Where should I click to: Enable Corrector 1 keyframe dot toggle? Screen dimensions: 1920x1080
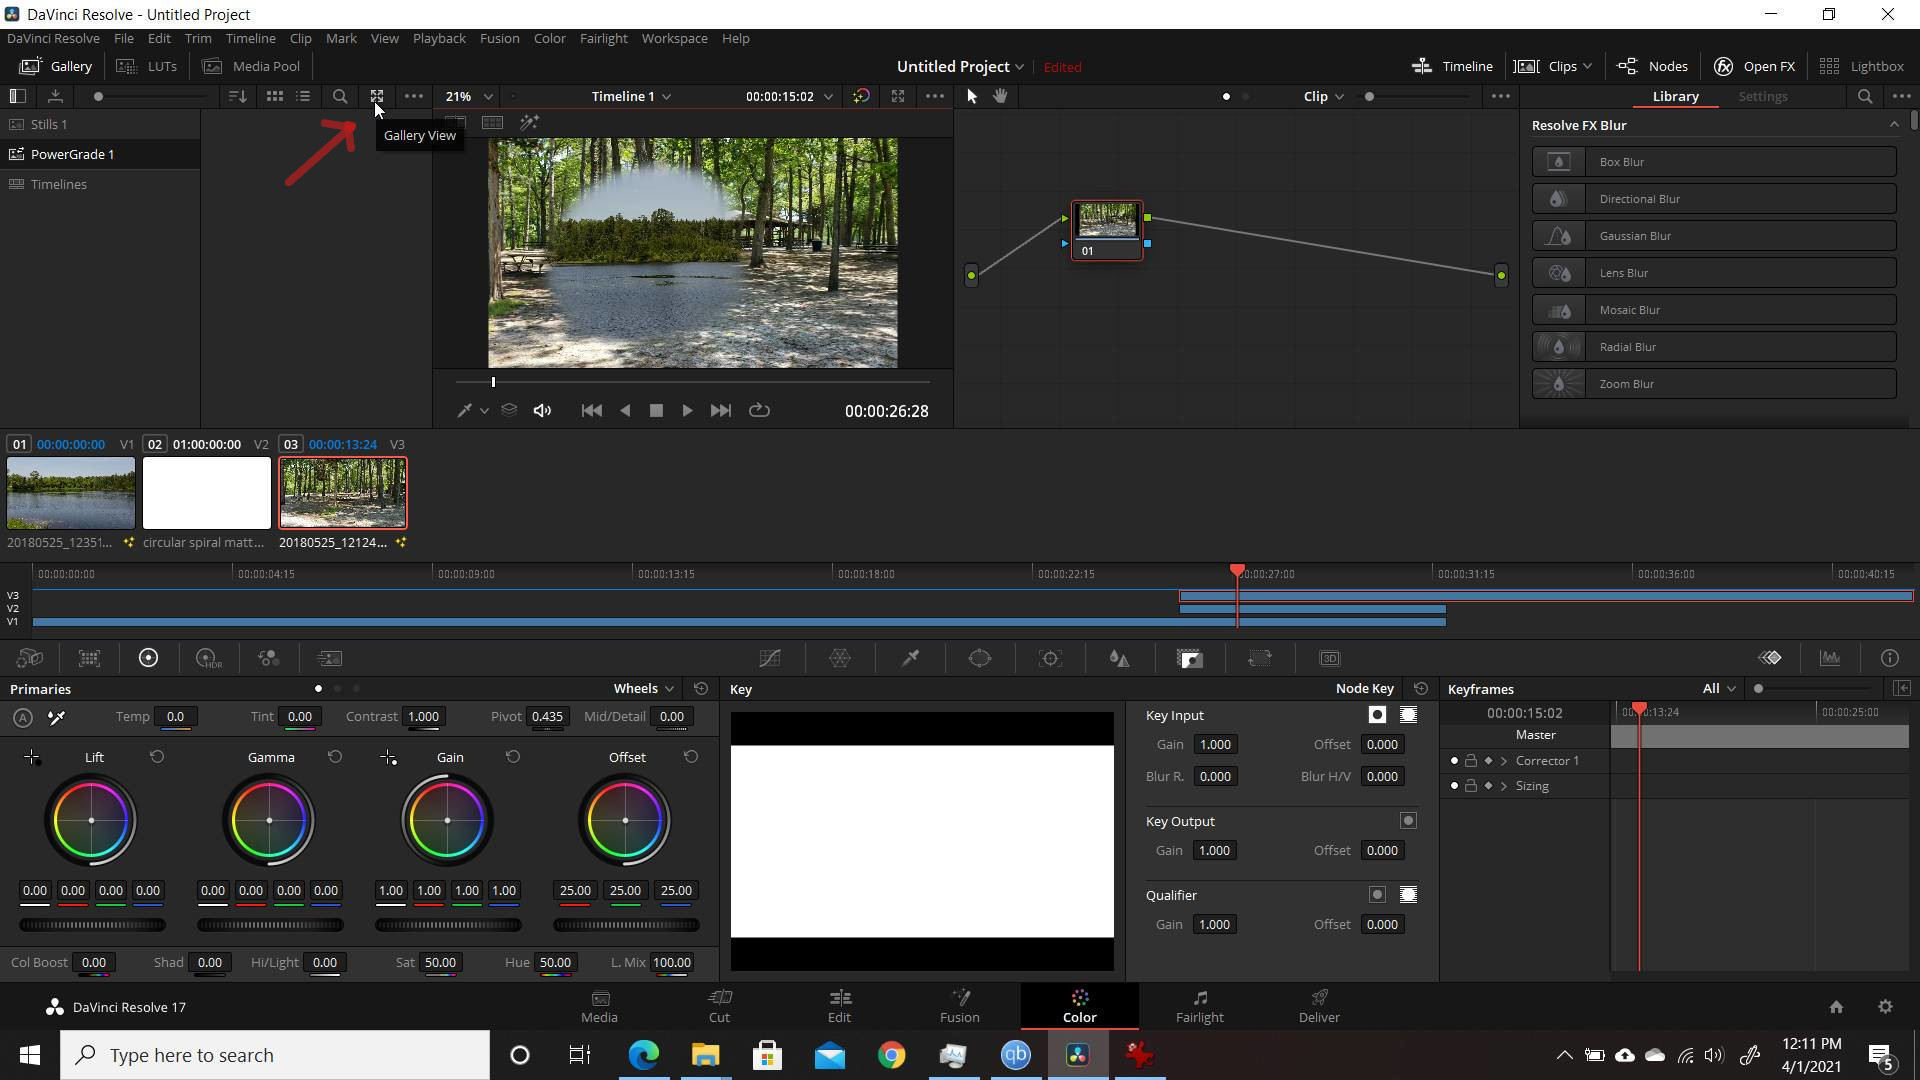(x=1454, y=761)
